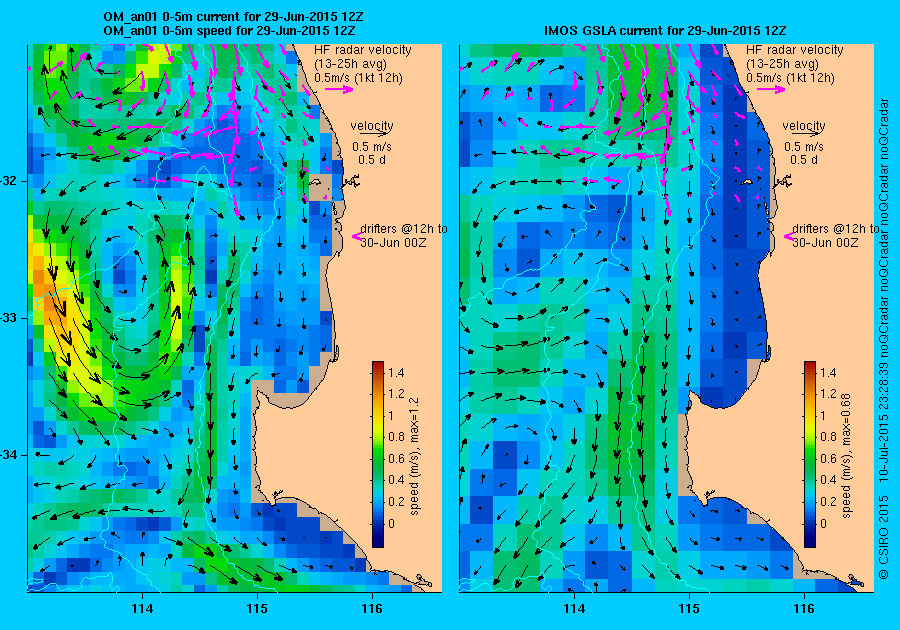
Task: Click latitude label '-34' on left axis
Action: point(9,455)
